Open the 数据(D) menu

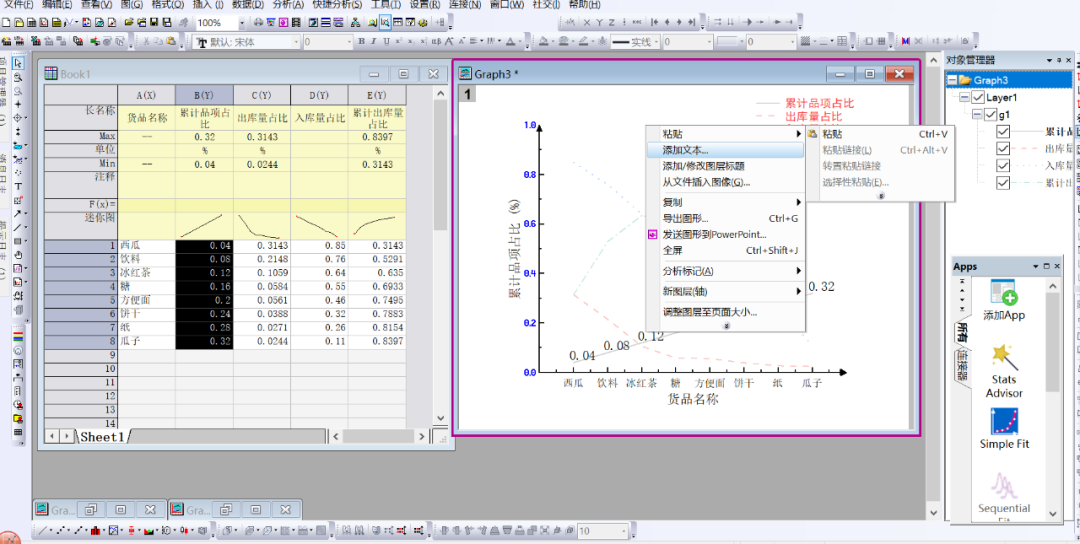[x=248, y=5]
